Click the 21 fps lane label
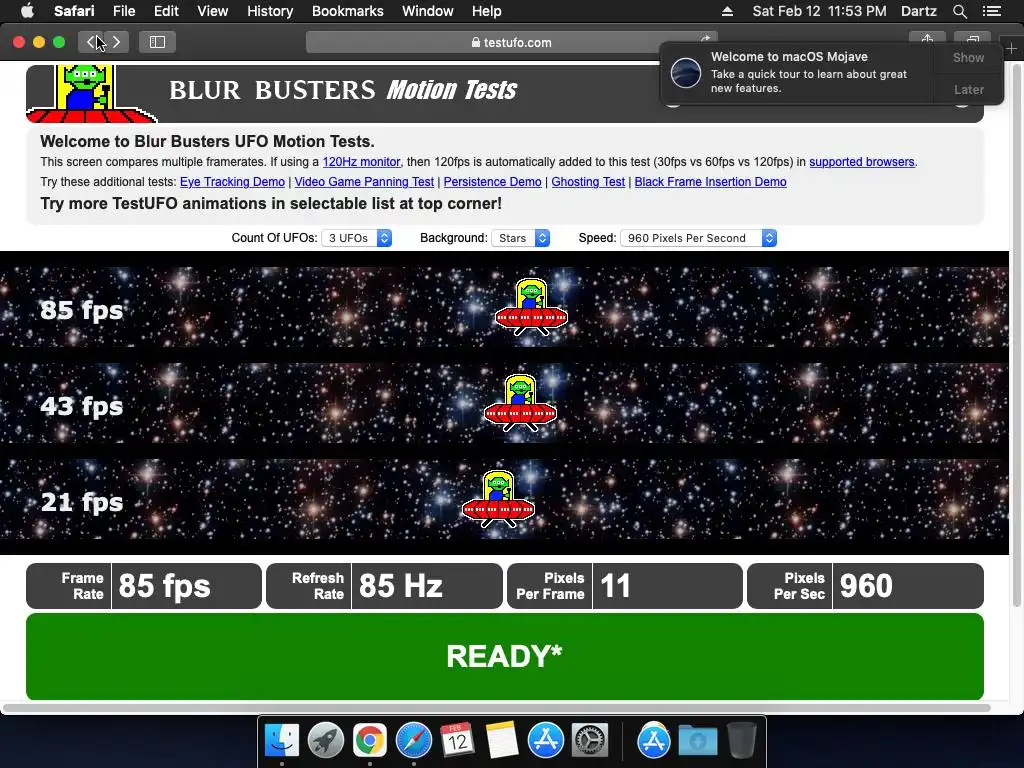This screenshot has width=1024, height=768. [x=82, y=502]
